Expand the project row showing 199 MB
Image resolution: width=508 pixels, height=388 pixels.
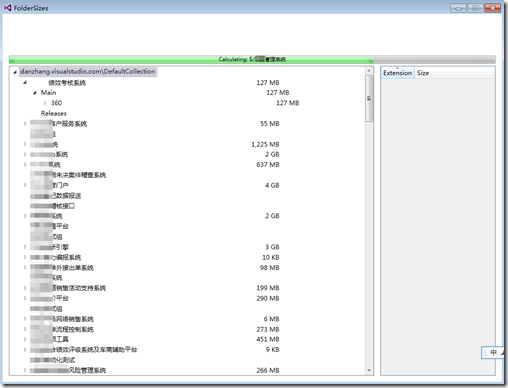click(25, 288)
